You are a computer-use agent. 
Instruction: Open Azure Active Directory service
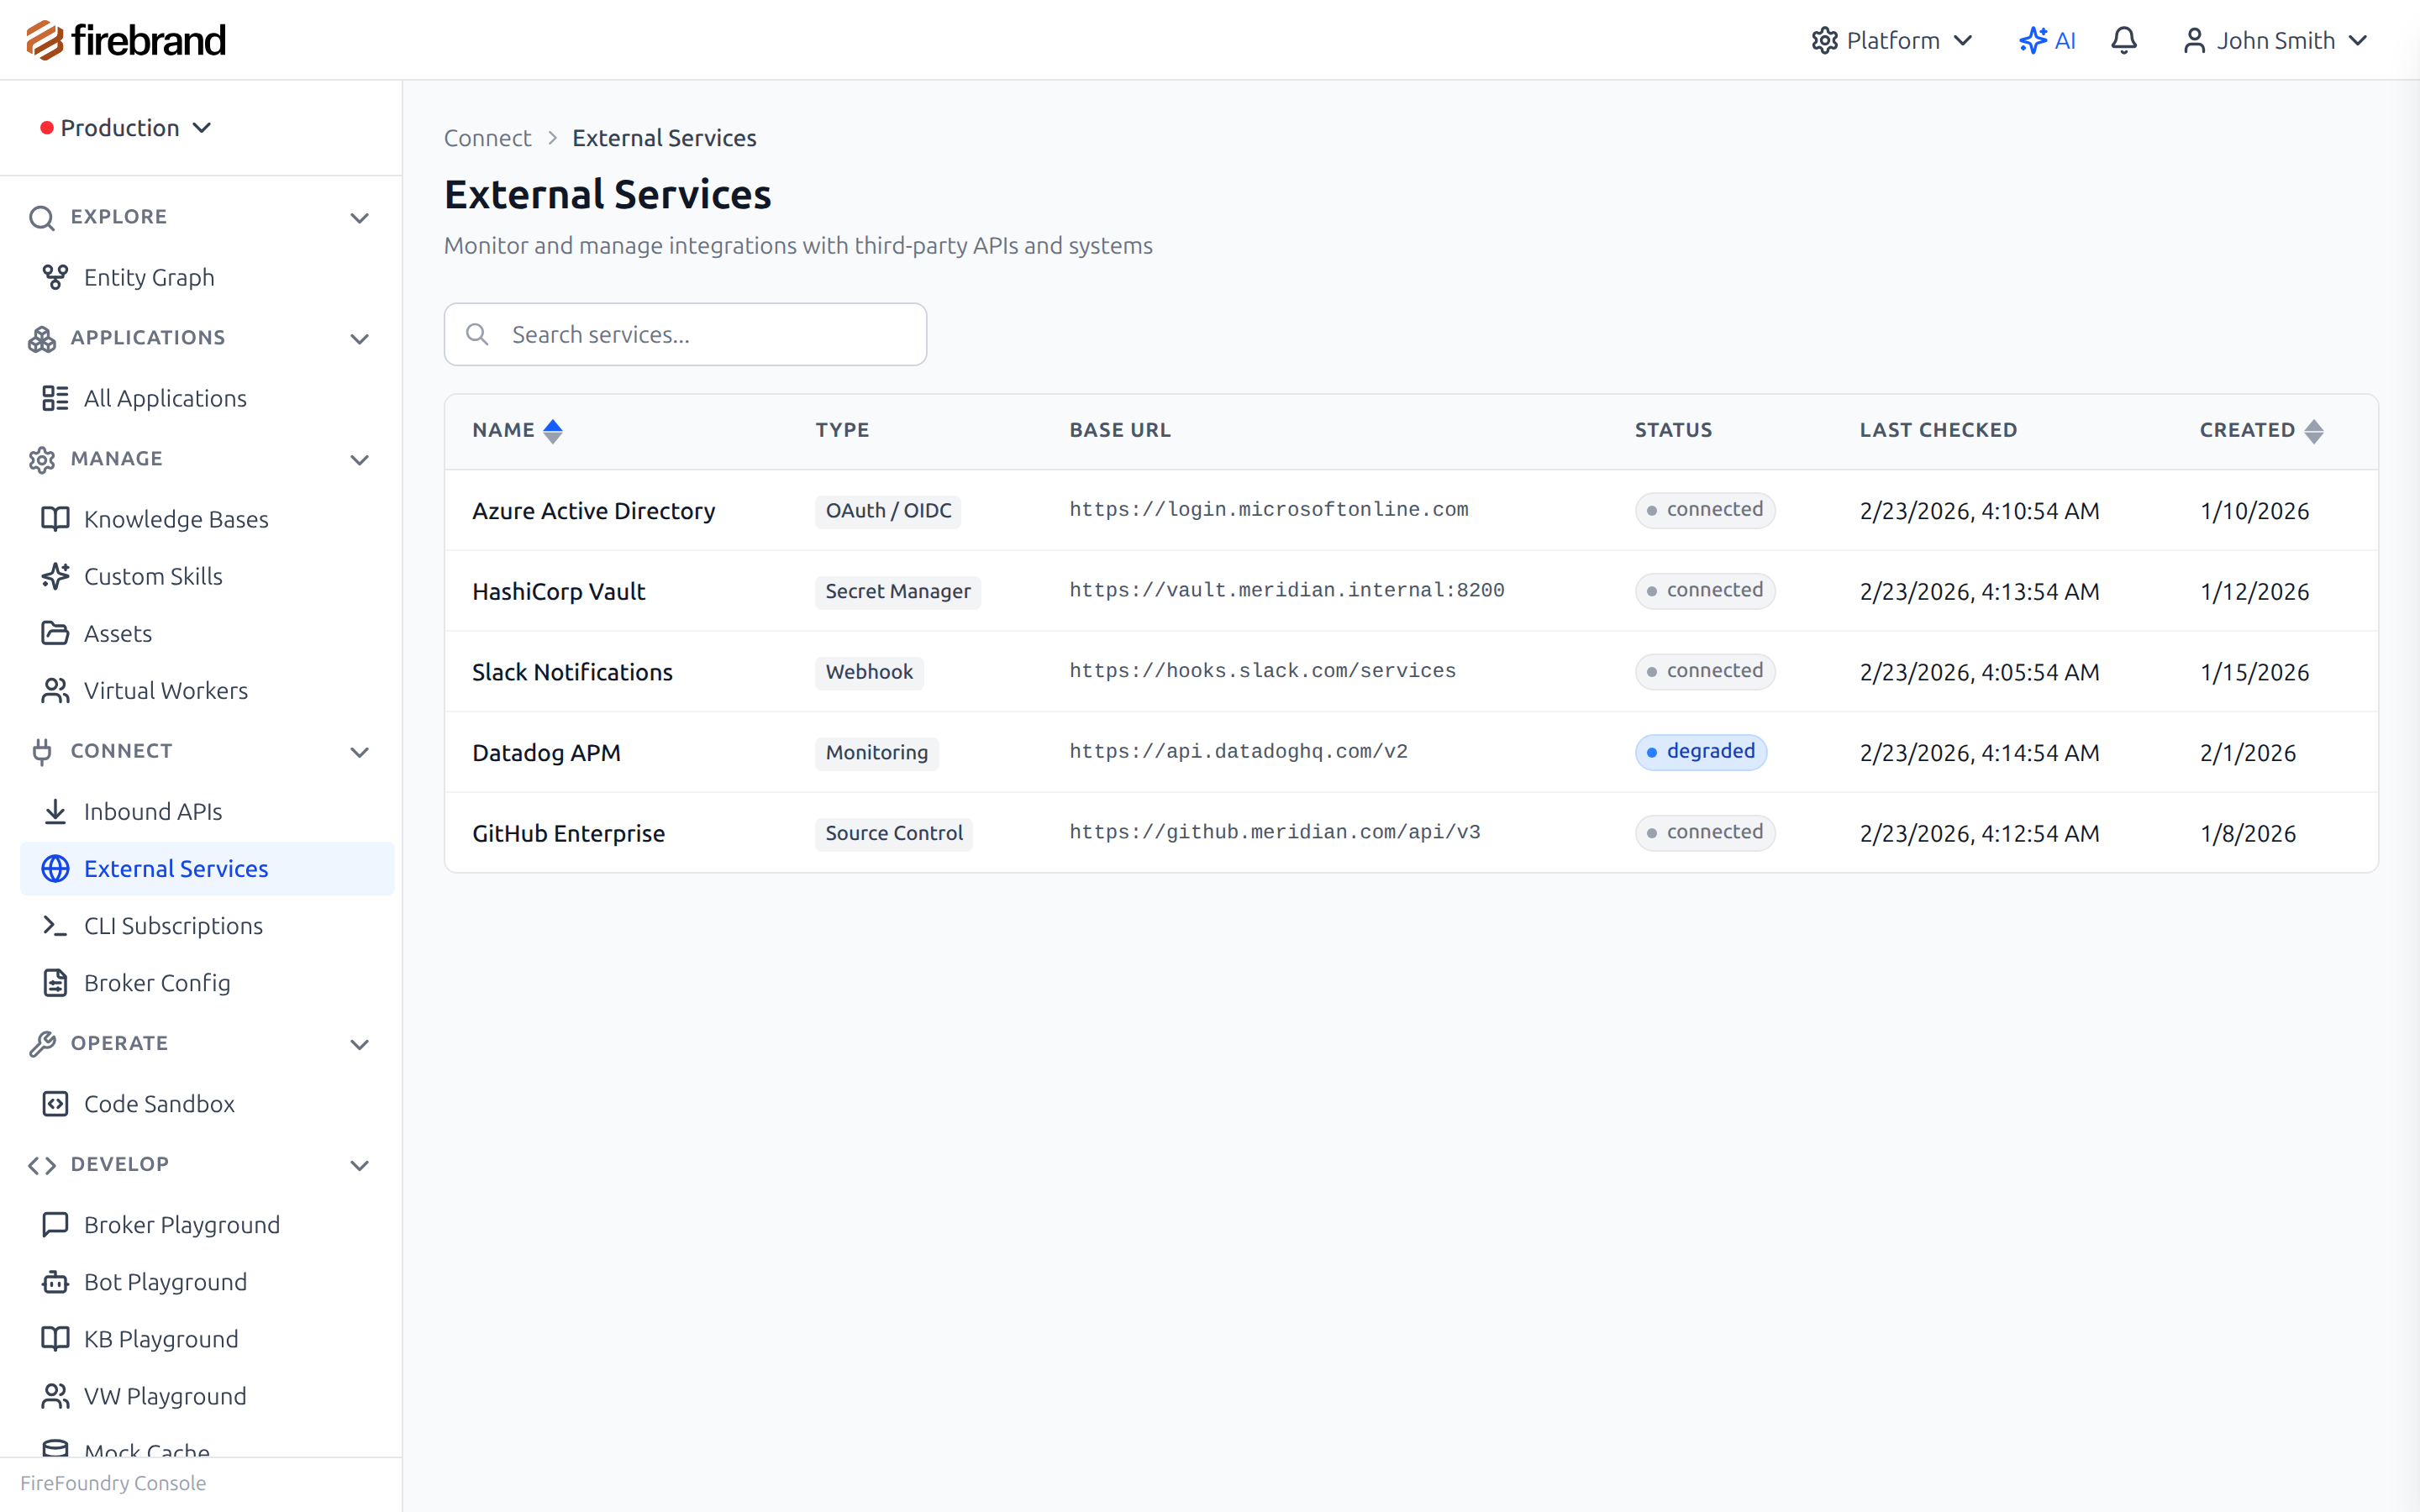[593, 511]
